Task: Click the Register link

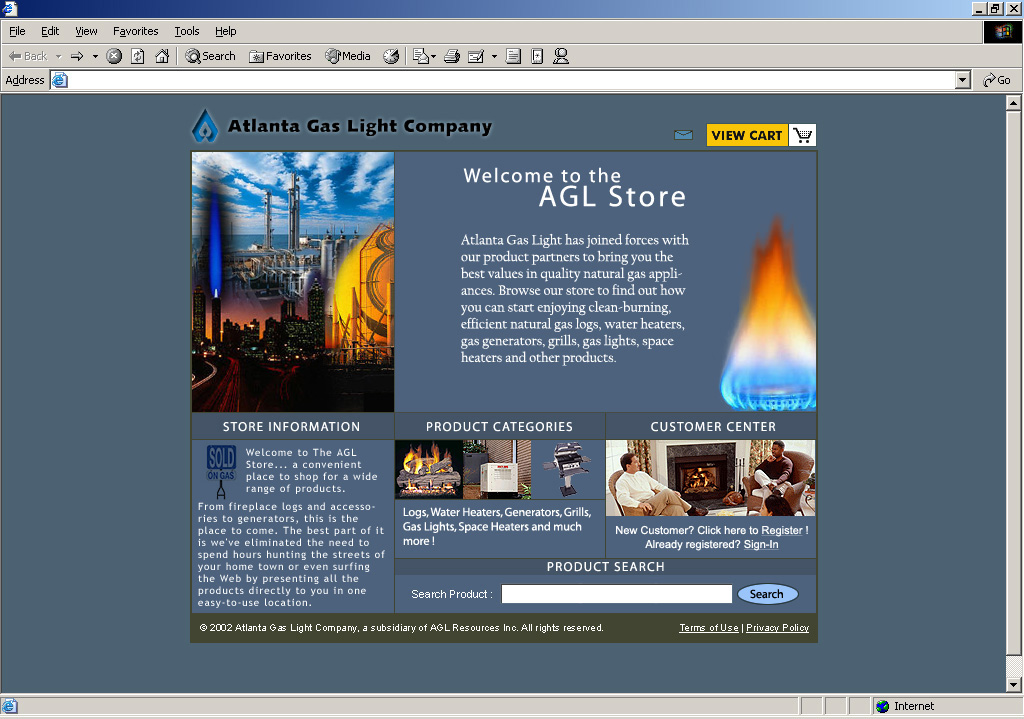Action: [782, 530]
